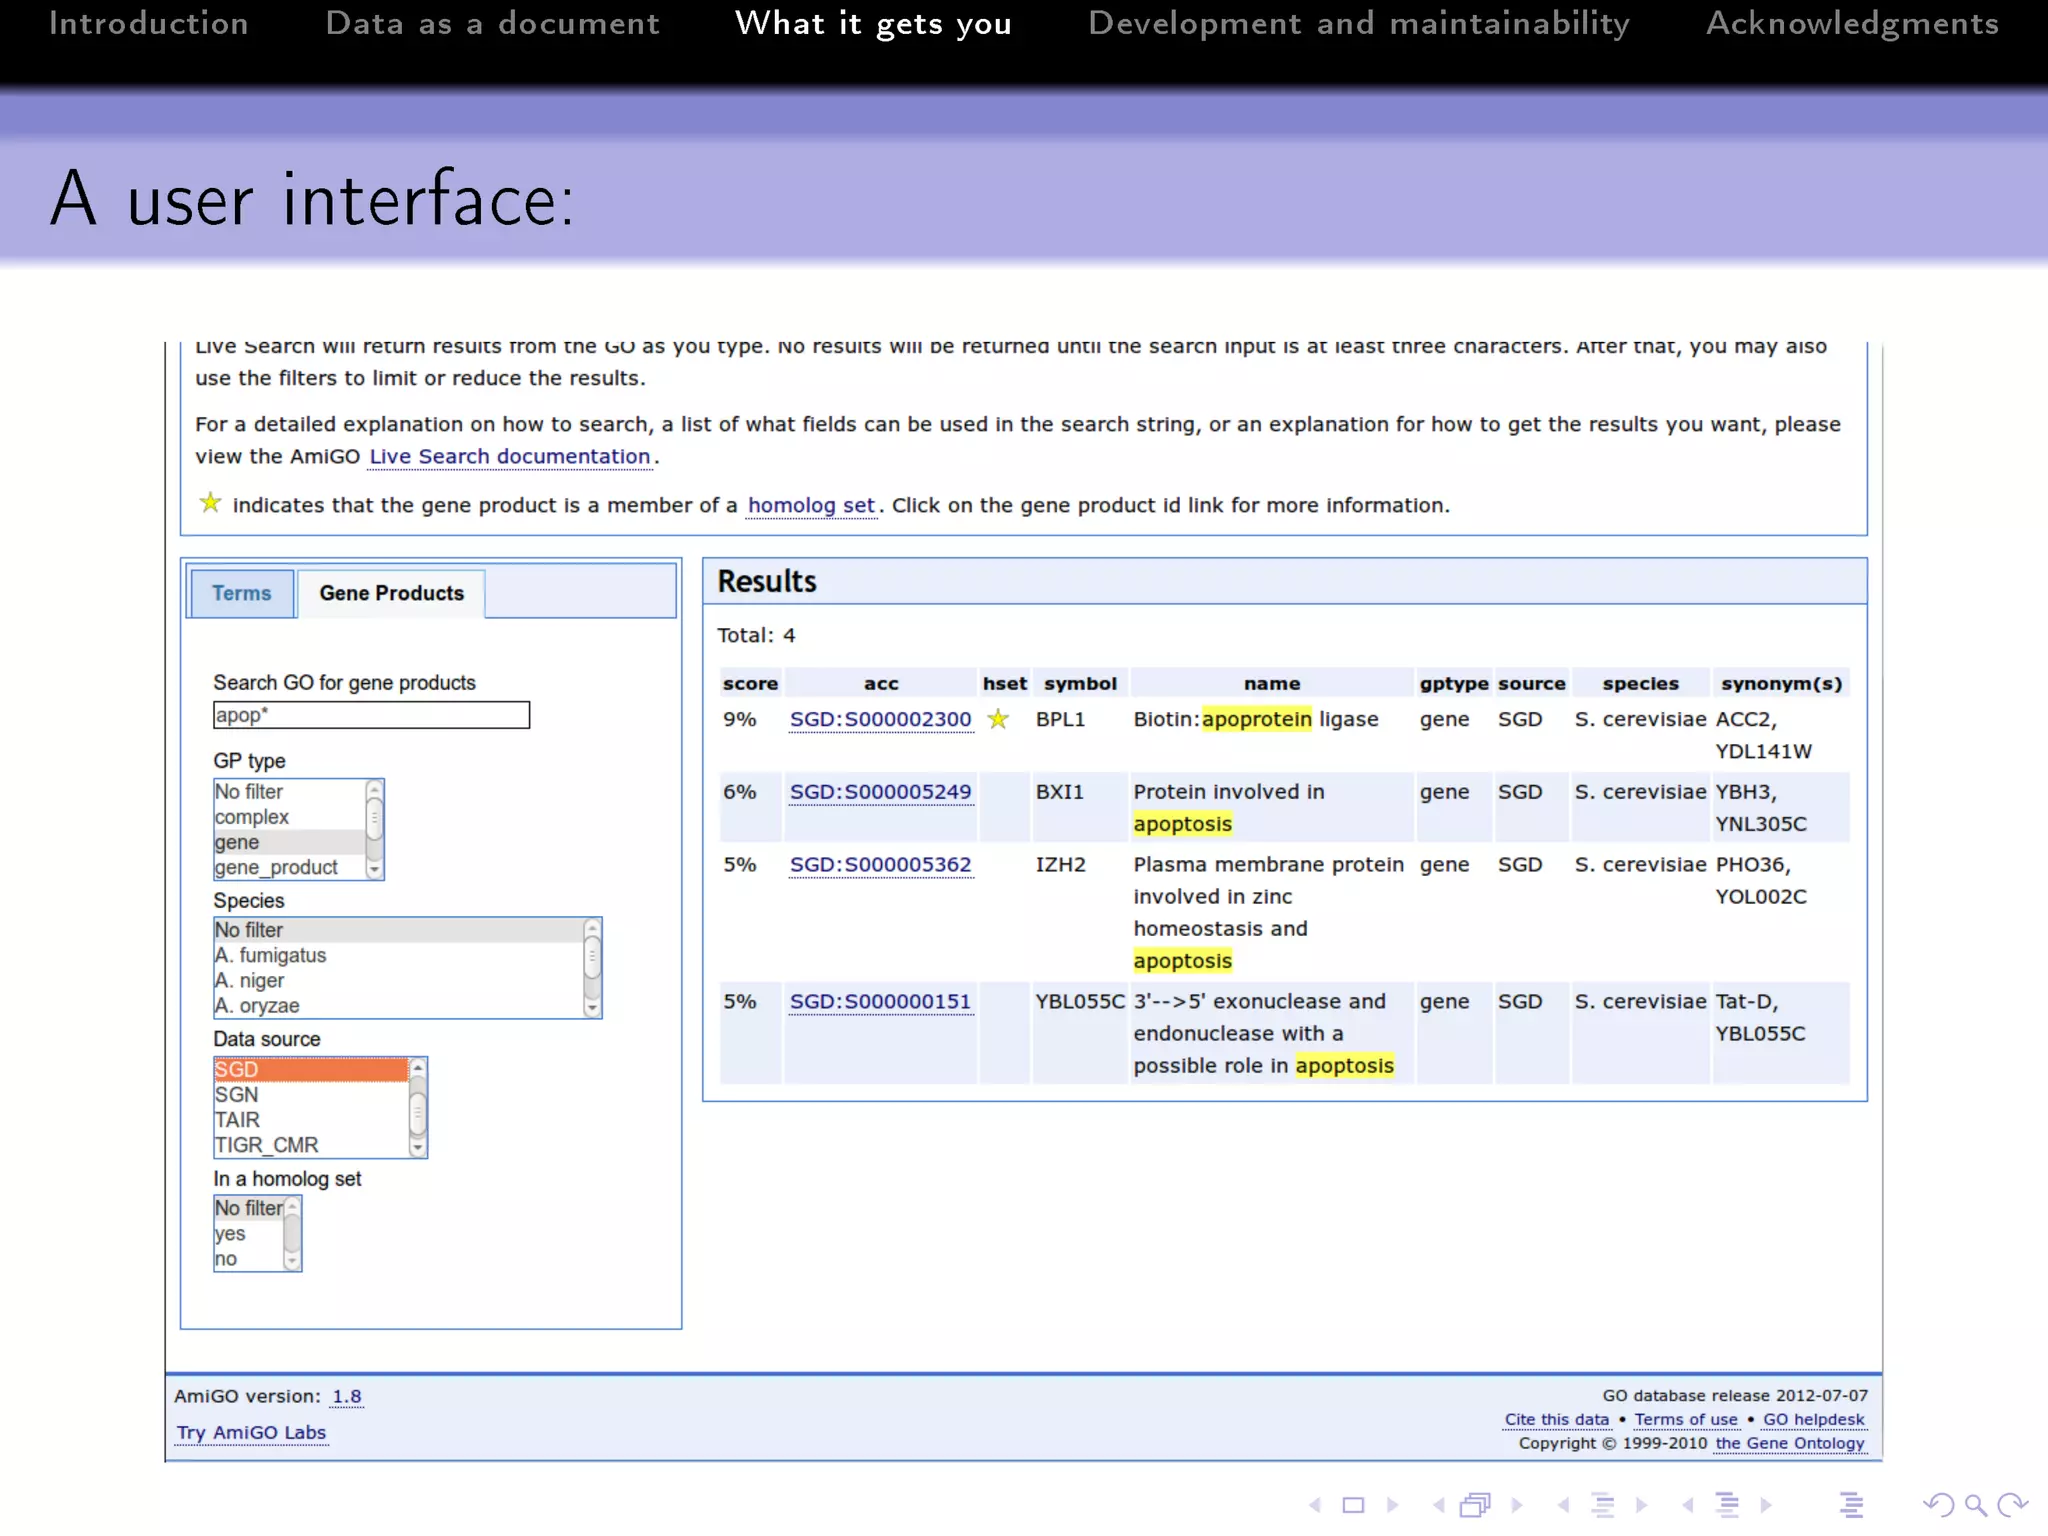
Task: Click the forward redo-arrow navigation icon
Action: [x=2012, y=1504]
